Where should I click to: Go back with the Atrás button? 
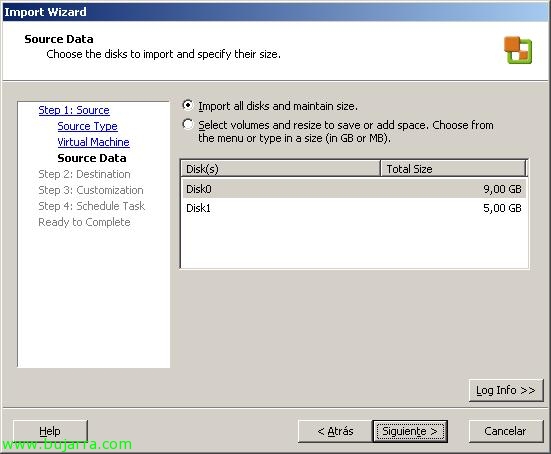tap(335, 431)
